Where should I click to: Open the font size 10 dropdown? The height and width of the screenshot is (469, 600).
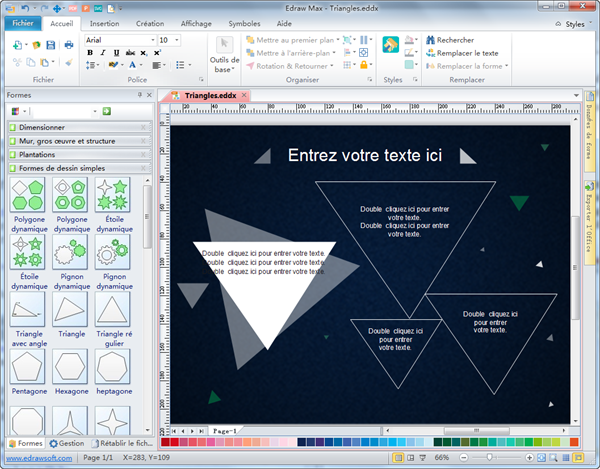coord(176,40)
